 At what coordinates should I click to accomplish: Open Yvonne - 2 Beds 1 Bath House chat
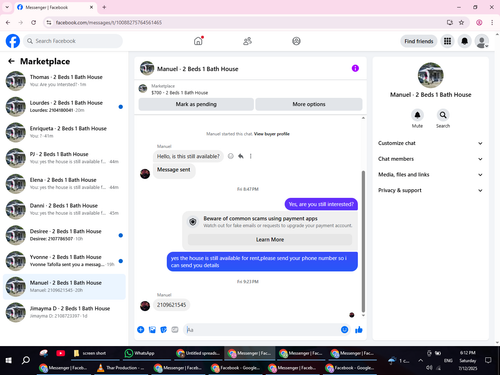tap(64, 260)
